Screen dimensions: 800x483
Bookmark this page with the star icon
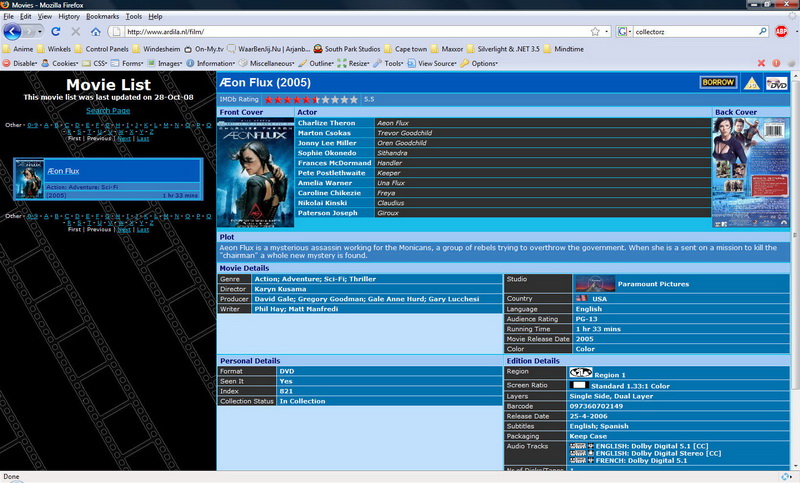pyautogui.click(x=595, y=32)
